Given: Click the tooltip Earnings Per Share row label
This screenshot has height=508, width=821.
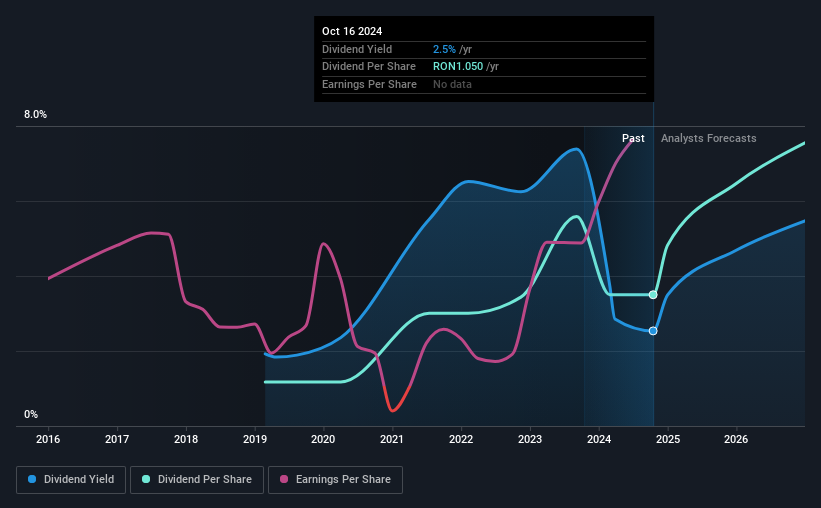Looking at the screenshot, I should click(x=369, y=84).
